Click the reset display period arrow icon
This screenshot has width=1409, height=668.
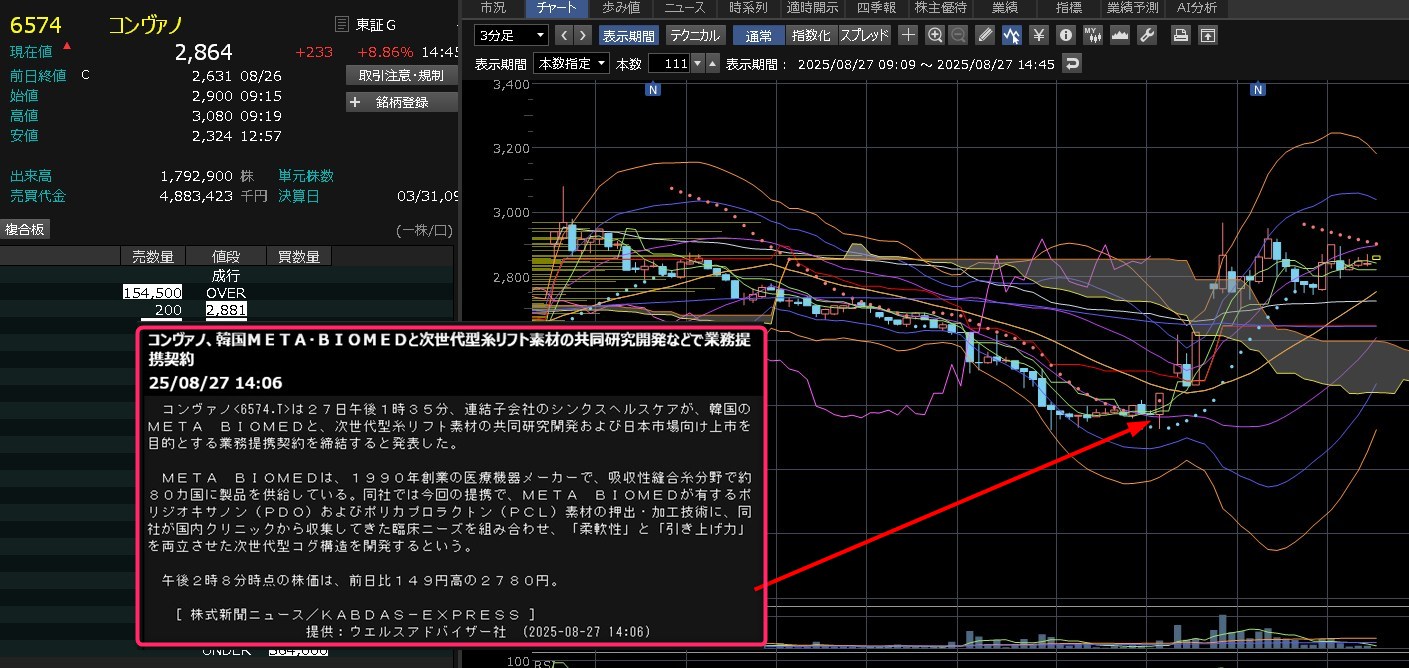pos(1073,63)
